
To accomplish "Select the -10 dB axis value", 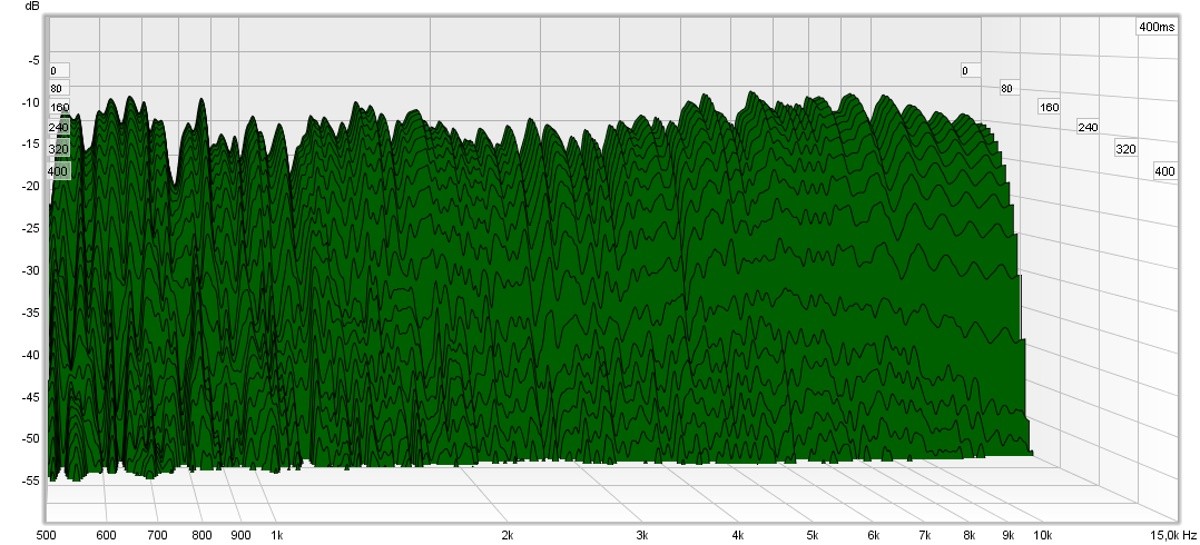I will [33, 102].
